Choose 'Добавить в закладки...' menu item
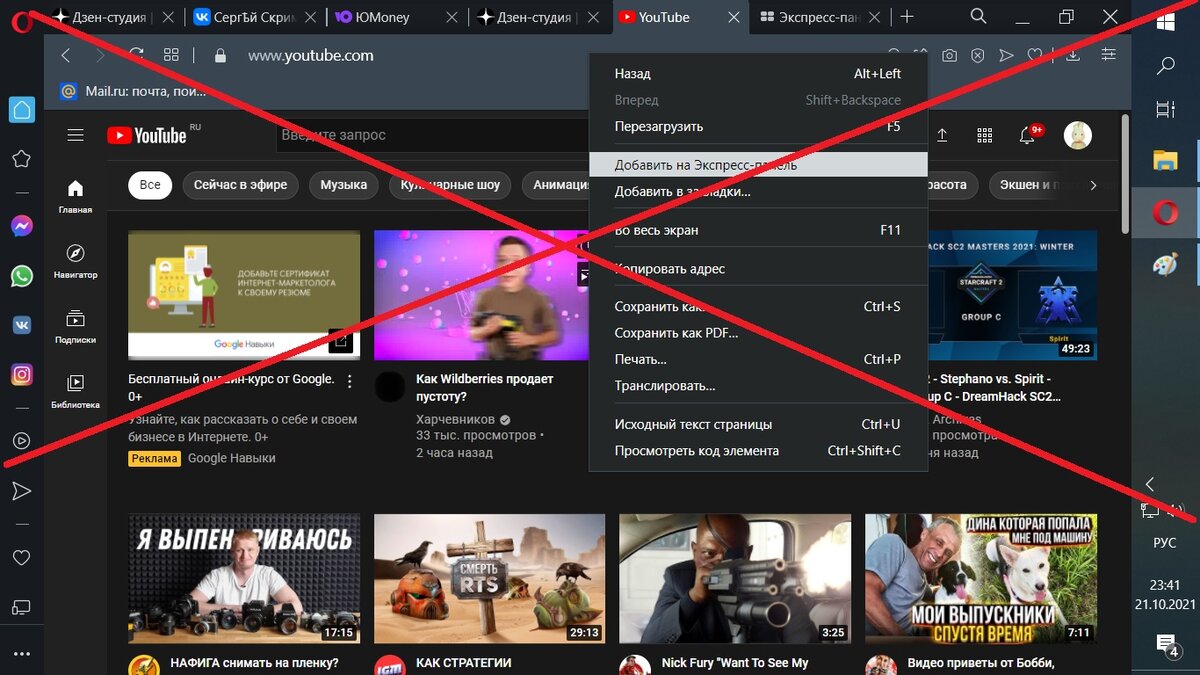Viewport: 1200px width, 675px height. (757, 191)
